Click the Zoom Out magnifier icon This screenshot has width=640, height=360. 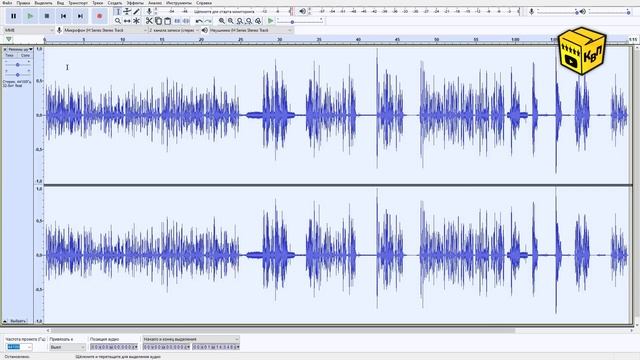coord(231,21)
